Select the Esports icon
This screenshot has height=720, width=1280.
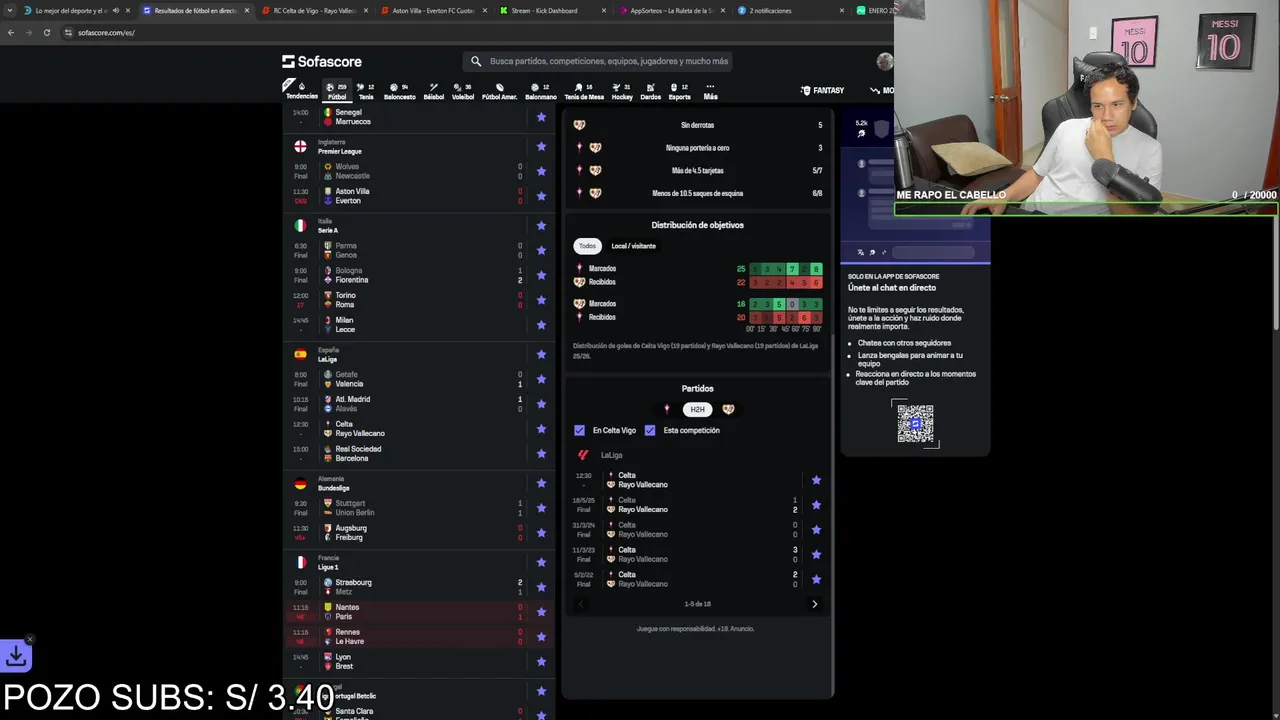tap(679, 91)
